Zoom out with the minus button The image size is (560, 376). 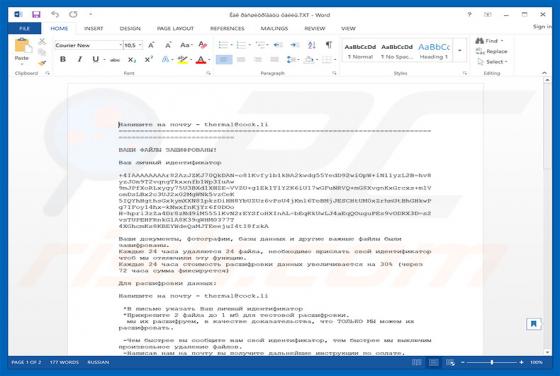coord(462,362)
